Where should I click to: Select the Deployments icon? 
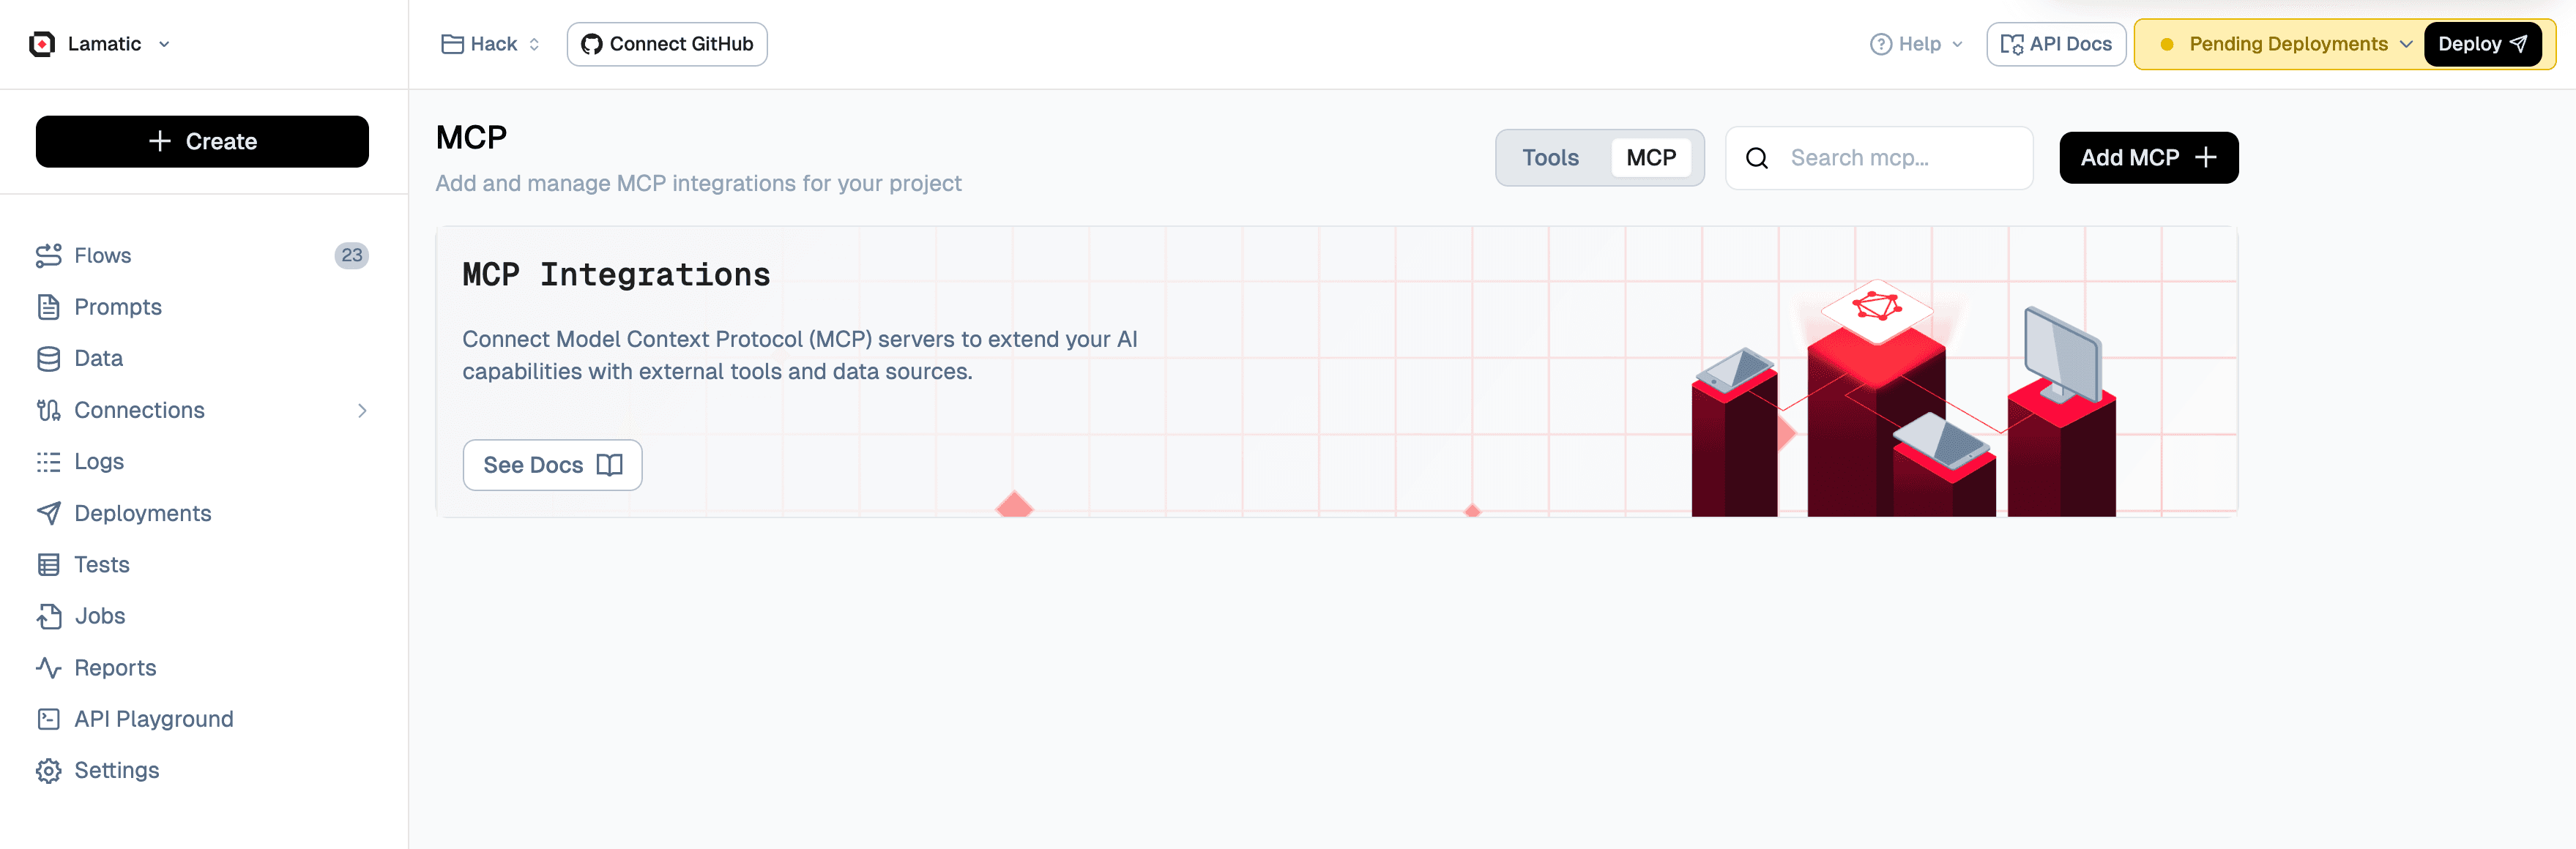pyautogui.click(x=49, y=512)
